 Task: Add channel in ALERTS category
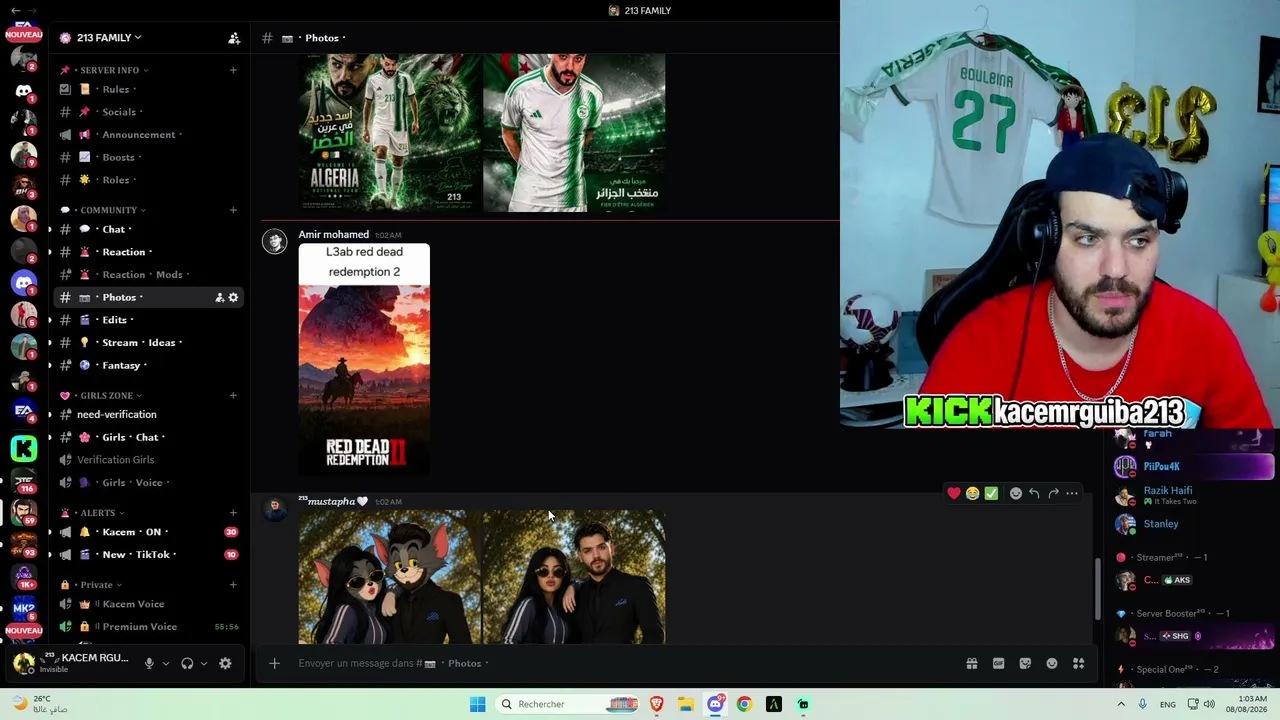pyautogui.click(x=233, y=513)
